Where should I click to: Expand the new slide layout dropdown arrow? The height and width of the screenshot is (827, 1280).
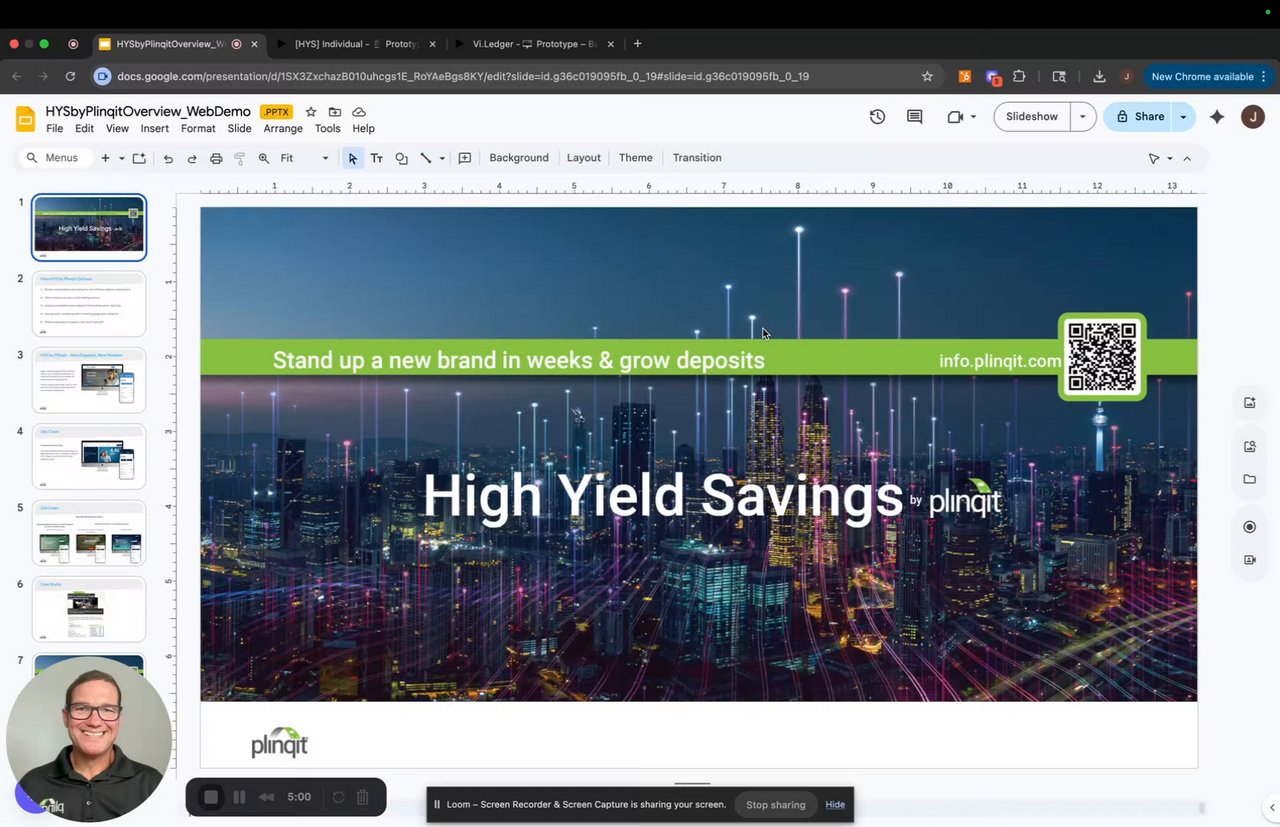122,158
